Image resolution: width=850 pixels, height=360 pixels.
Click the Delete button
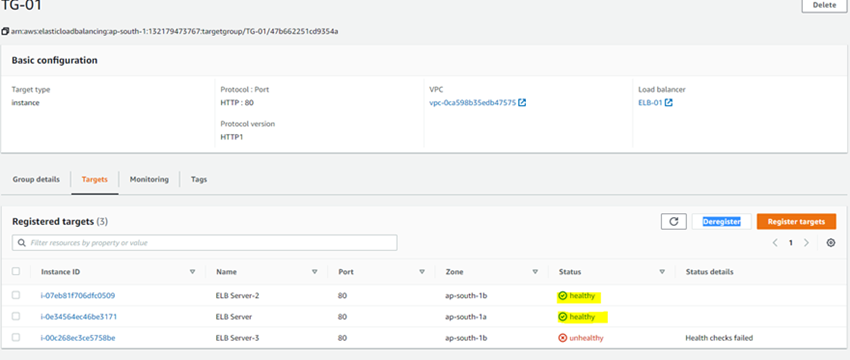pos(824,5)
